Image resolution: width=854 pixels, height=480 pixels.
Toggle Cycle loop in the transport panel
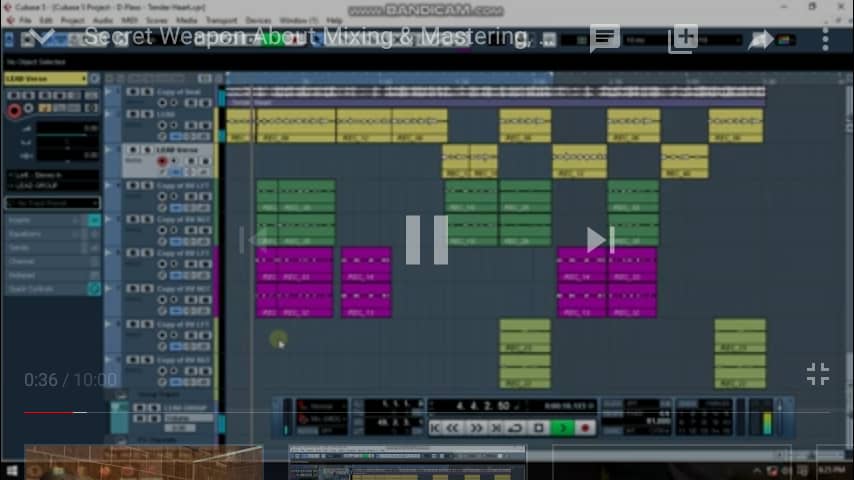coord(515,428)
